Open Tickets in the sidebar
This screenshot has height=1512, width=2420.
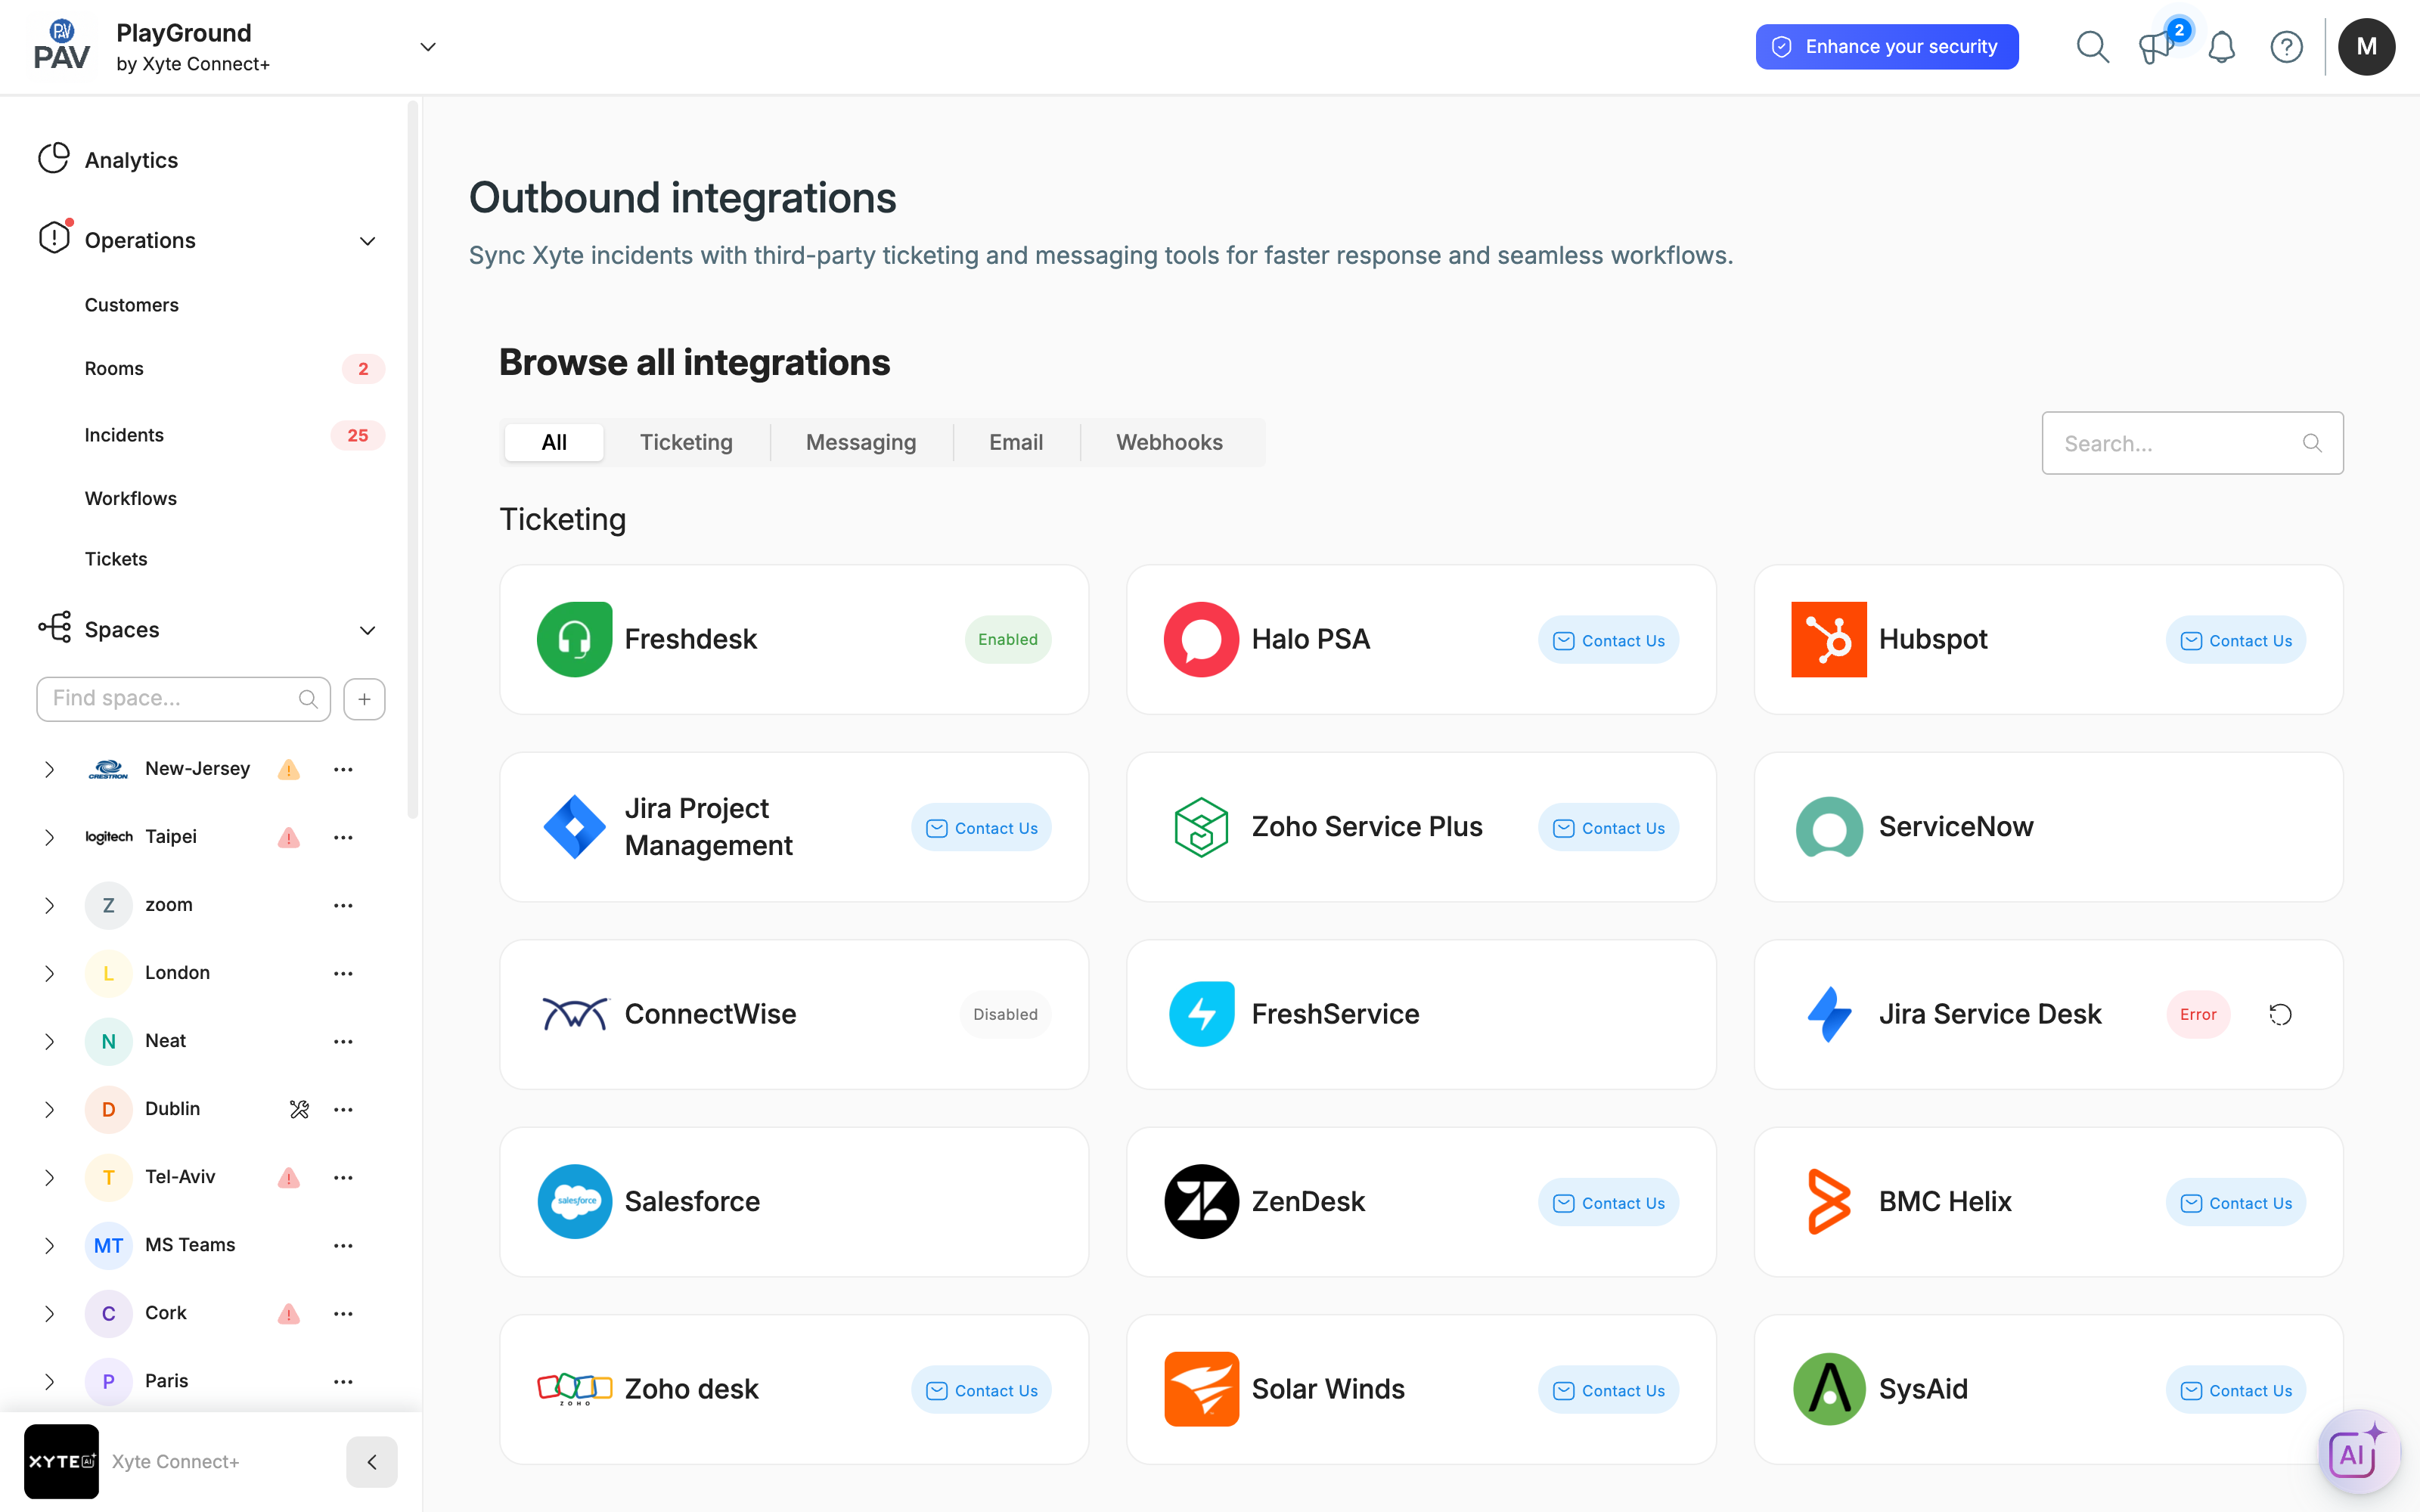(116, 559)
